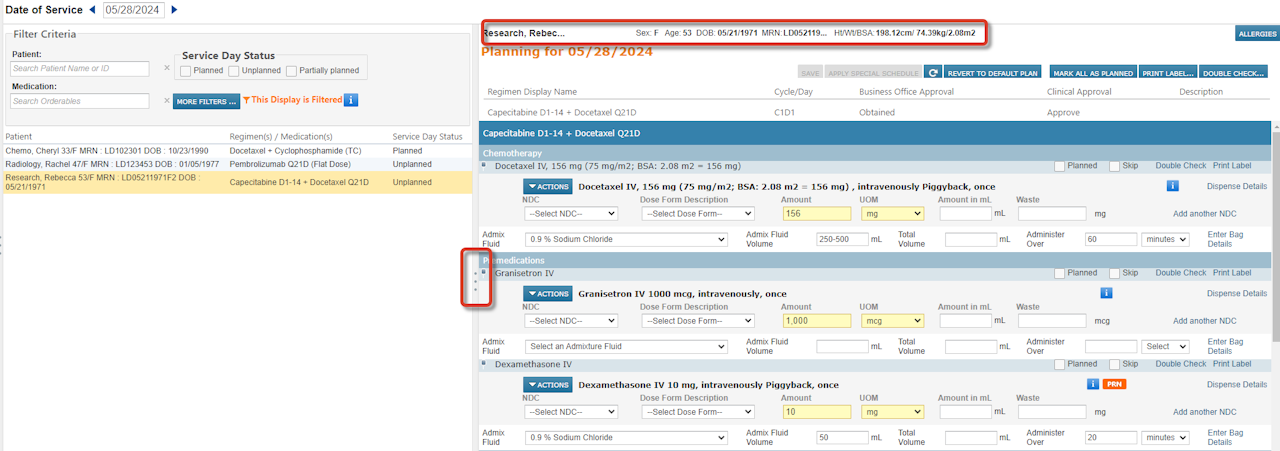1280x451 pixels.
Task: Open info icon for Dexamethasone IV order
Action: click(x=1094, y=384)
